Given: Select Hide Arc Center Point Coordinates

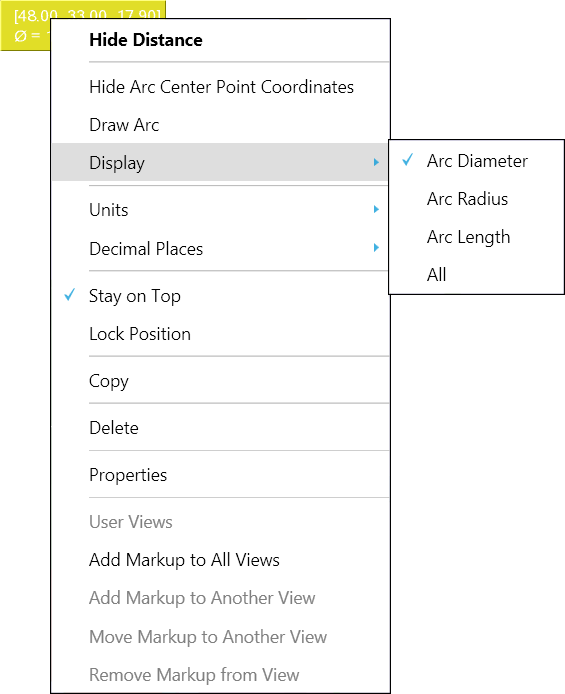Looking at the screenshot, I should pyautogui.click(x=220, y=87).
